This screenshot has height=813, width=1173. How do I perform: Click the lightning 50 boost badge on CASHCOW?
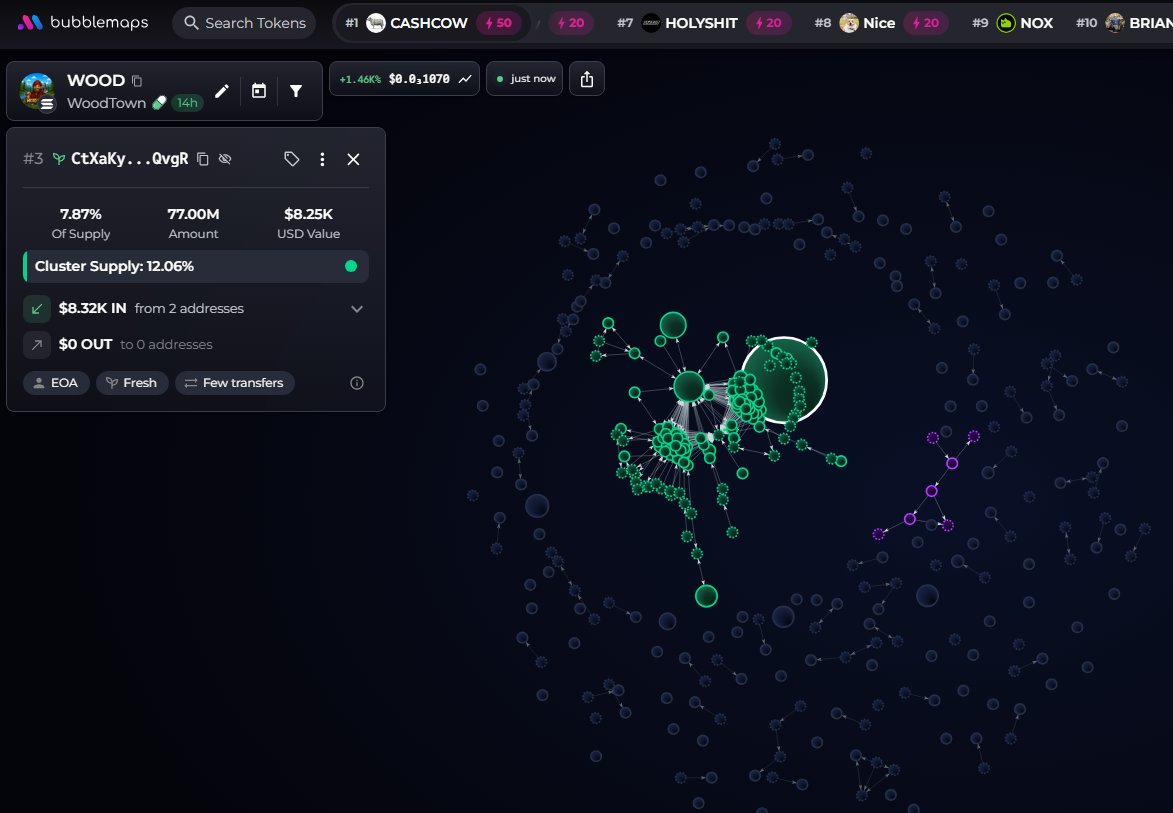(x=499, y=23)
